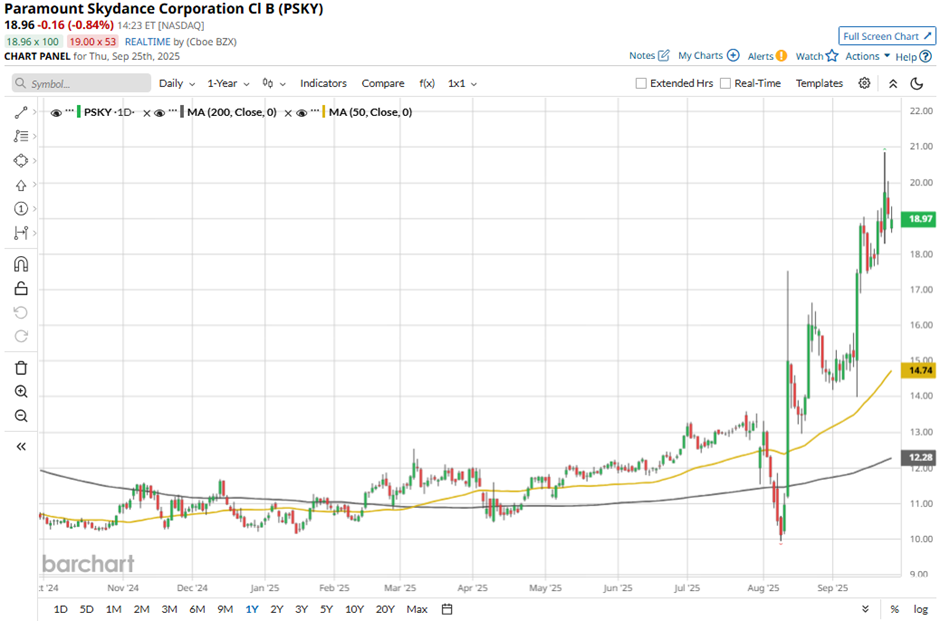940x621 pixels.
Task: Open Compare menu
Action: [x=382, y=83]
